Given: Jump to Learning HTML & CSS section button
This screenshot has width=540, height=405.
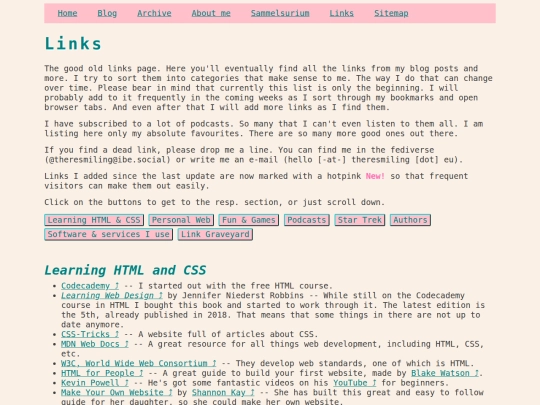Looking at the screenshot, I should (x=94, y=220).
